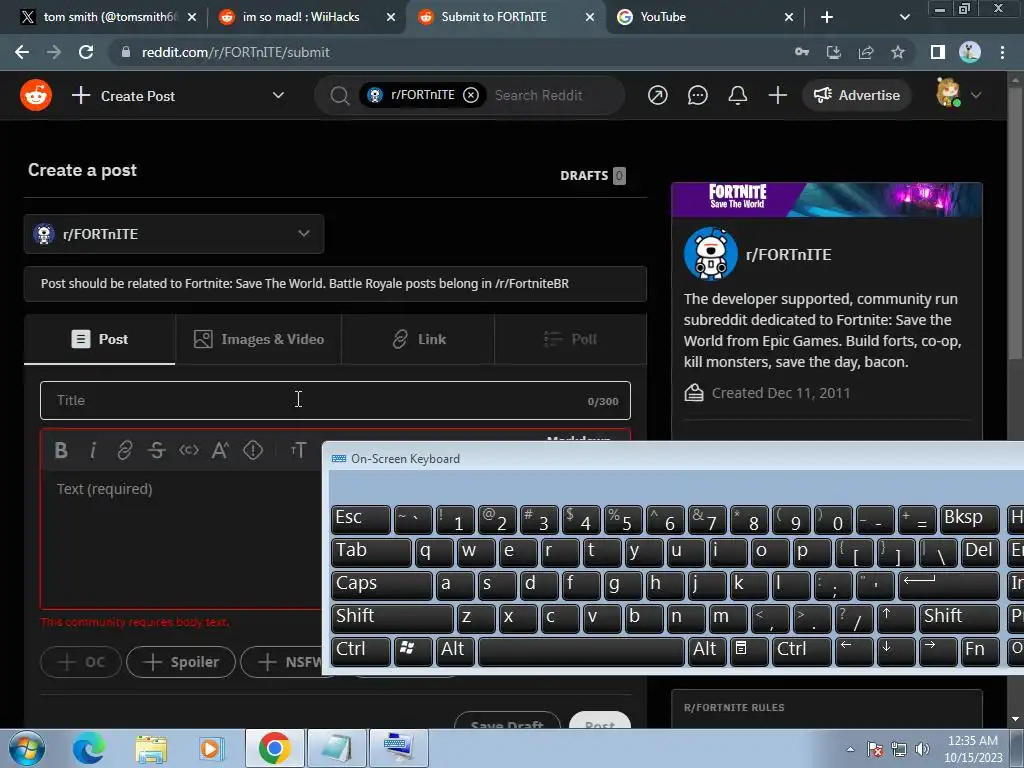This screenshot has width=1024, height=768.
Task: Bookmark this page with star icon
Action: [x=898, y=52]
